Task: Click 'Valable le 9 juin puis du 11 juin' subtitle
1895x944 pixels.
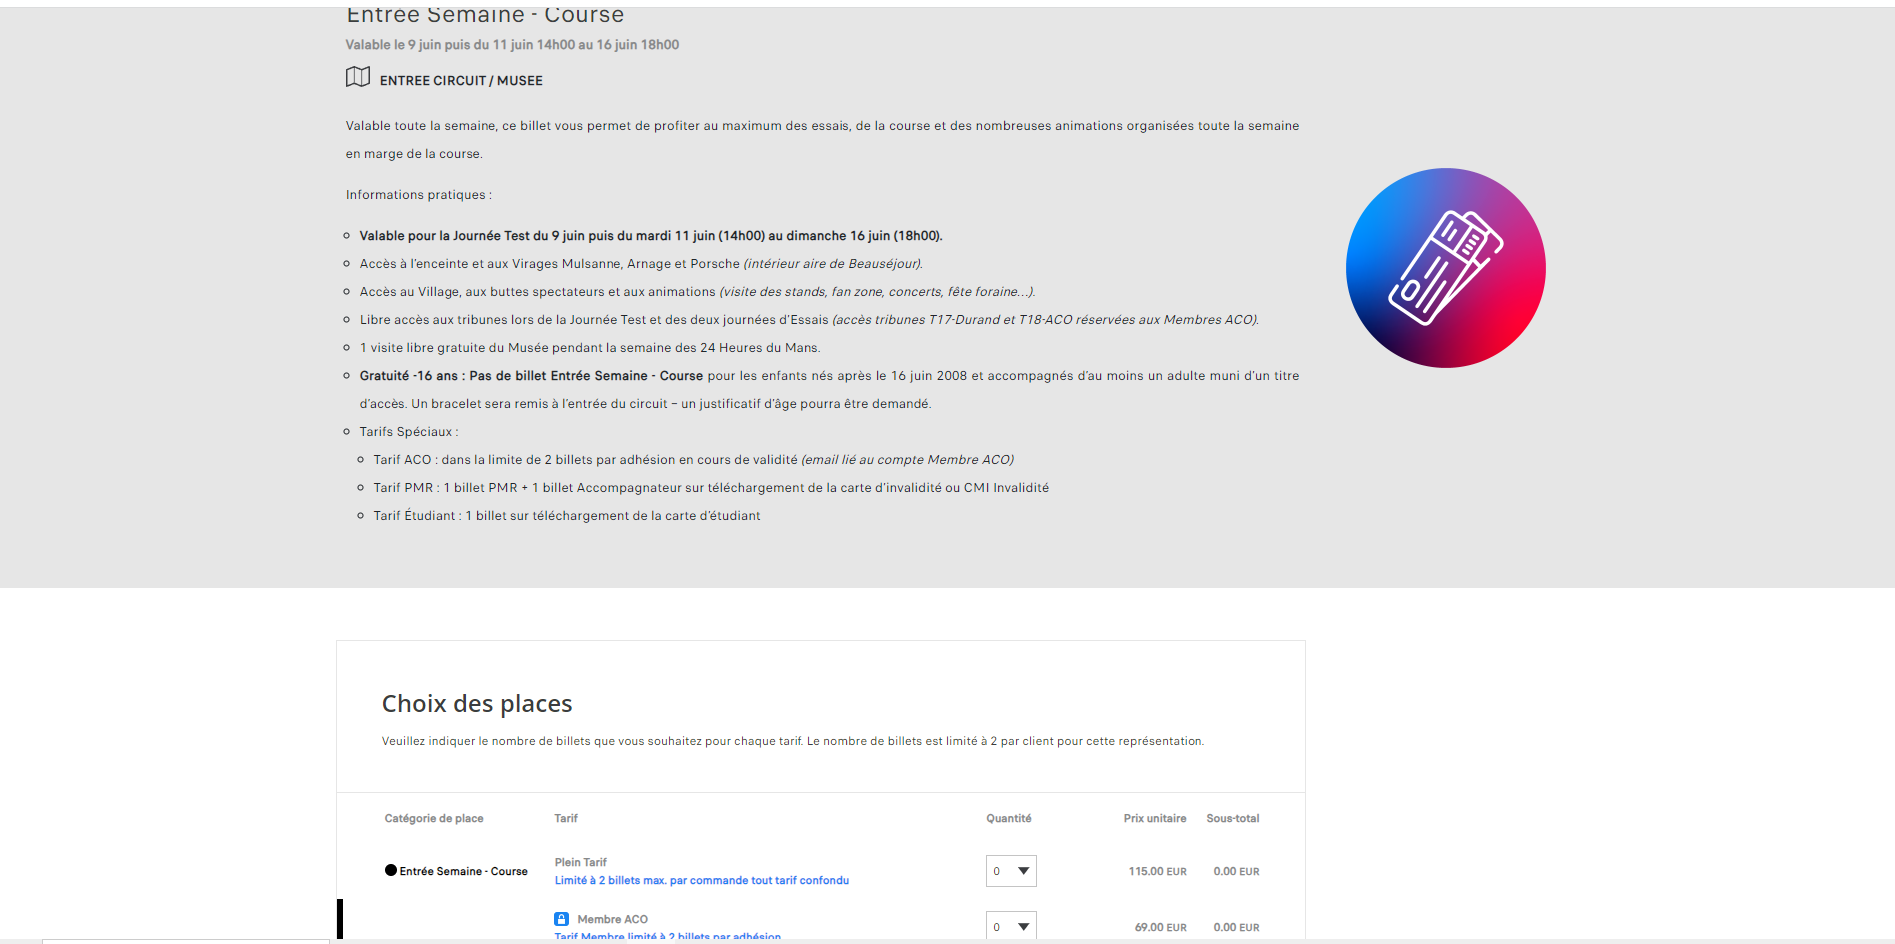Action: [512, 45]
